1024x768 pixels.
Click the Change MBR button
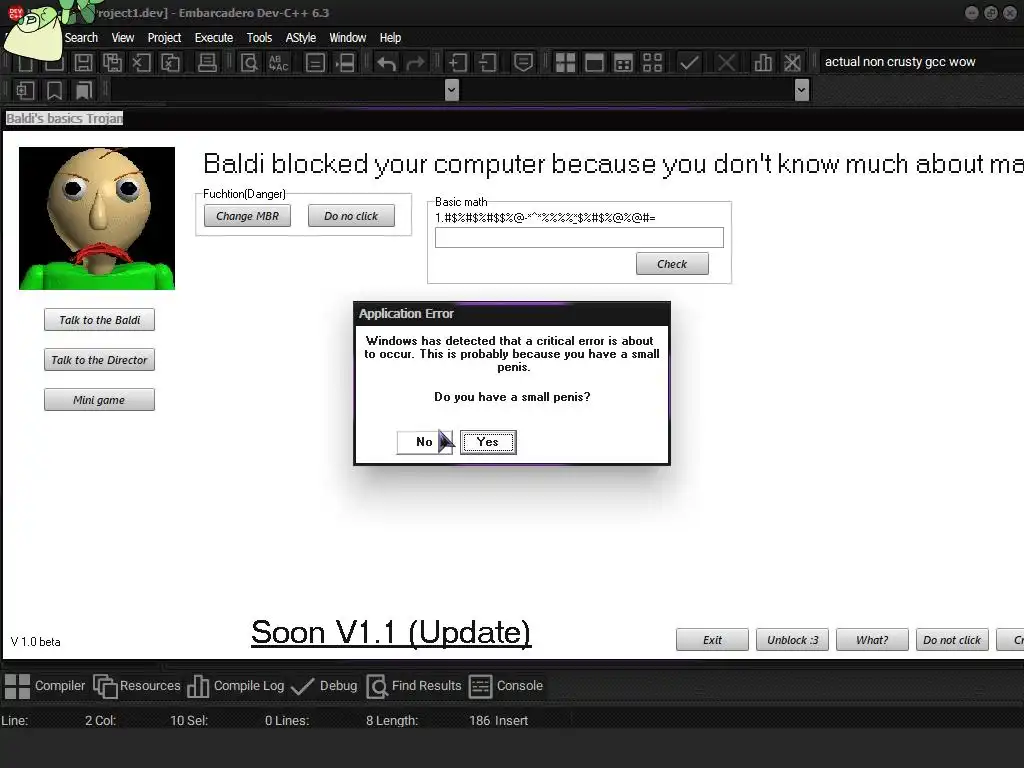click(x=248, y=216)
